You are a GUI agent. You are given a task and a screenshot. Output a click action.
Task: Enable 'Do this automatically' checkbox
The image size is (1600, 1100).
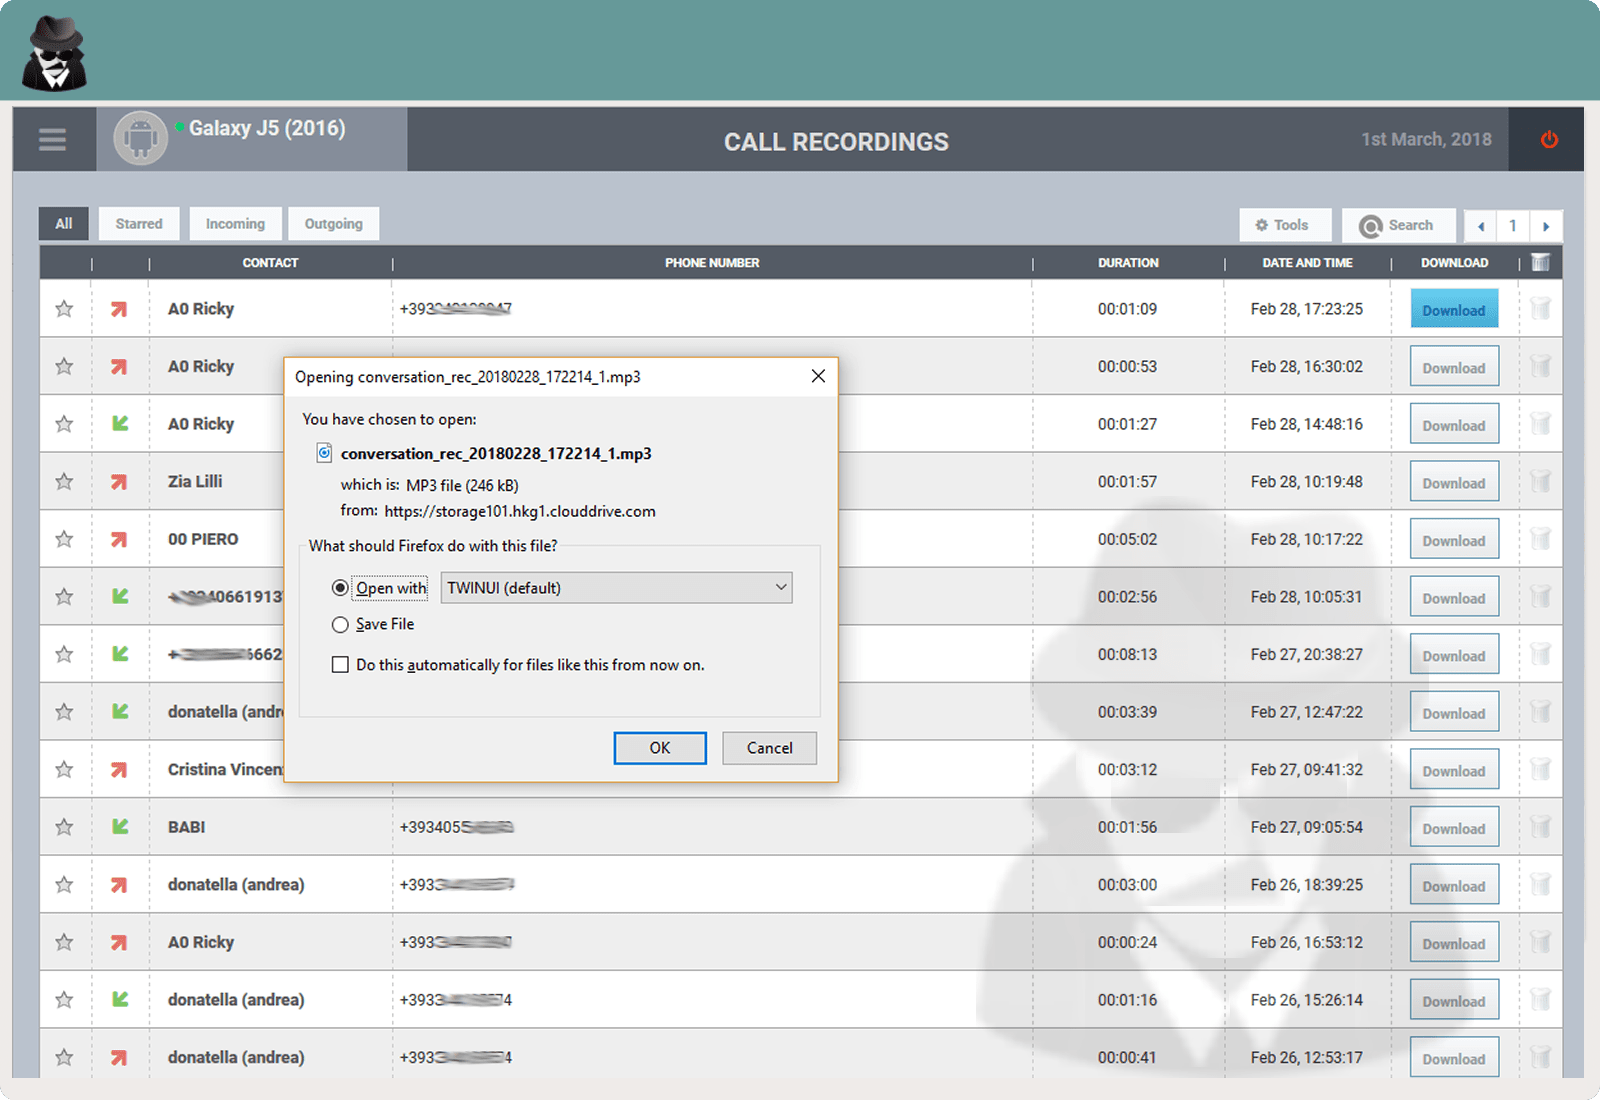340,665
